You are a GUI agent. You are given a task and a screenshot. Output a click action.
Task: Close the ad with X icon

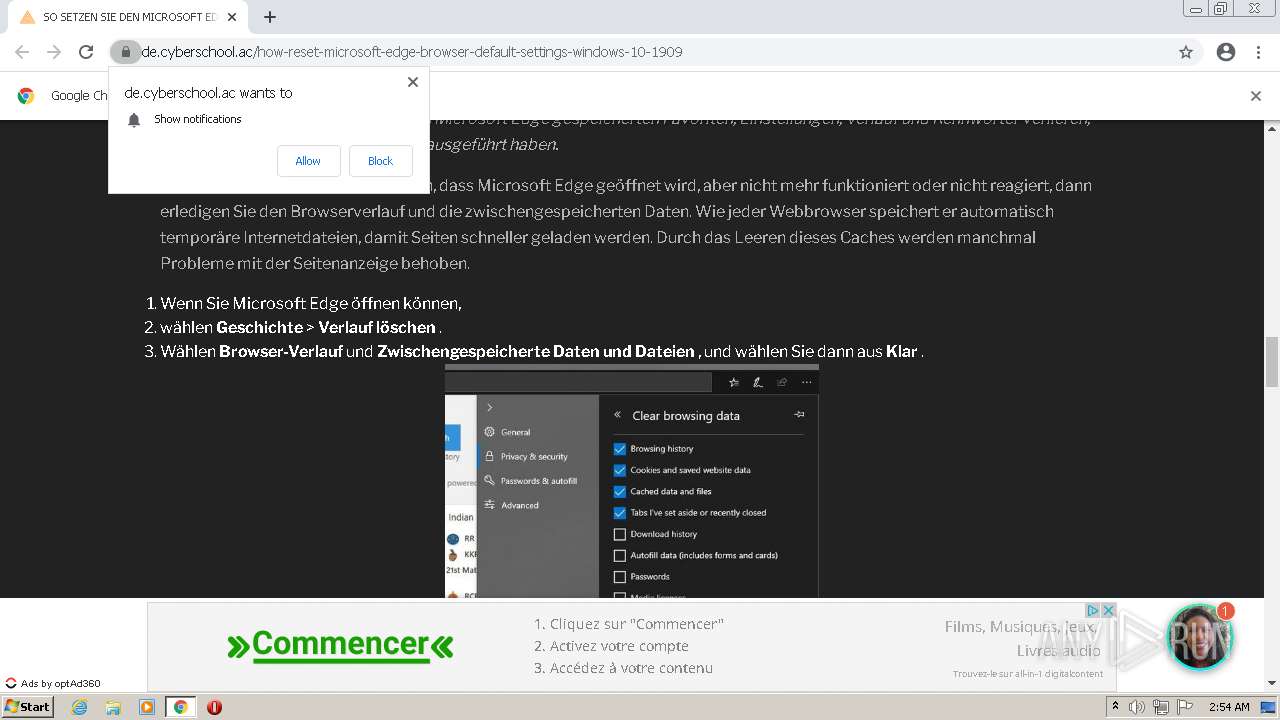(x=1108, y=610)
